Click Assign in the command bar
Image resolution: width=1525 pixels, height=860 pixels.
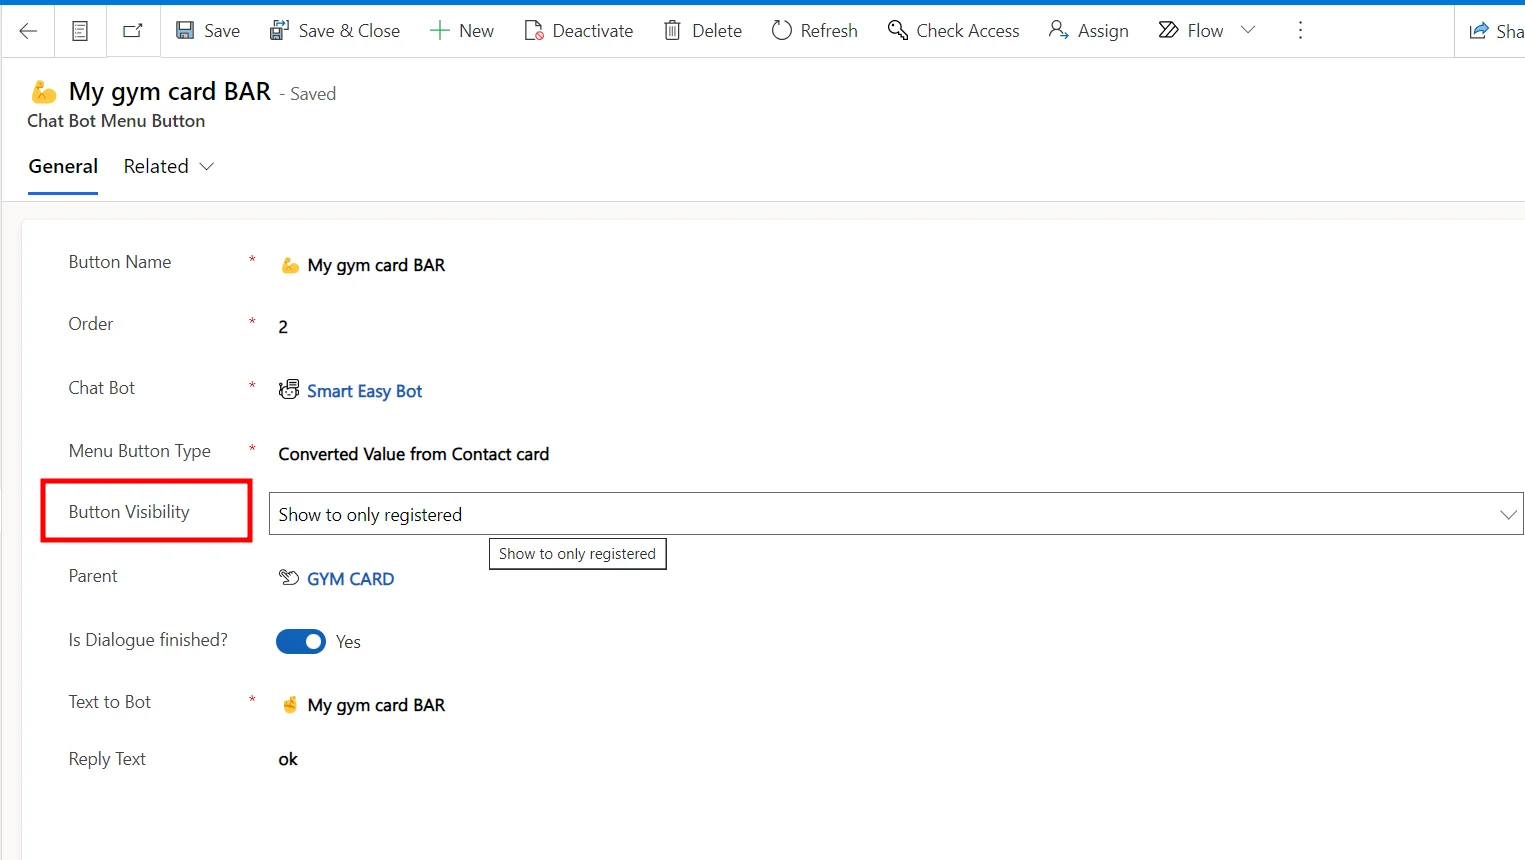click(x=1089, y=31)
